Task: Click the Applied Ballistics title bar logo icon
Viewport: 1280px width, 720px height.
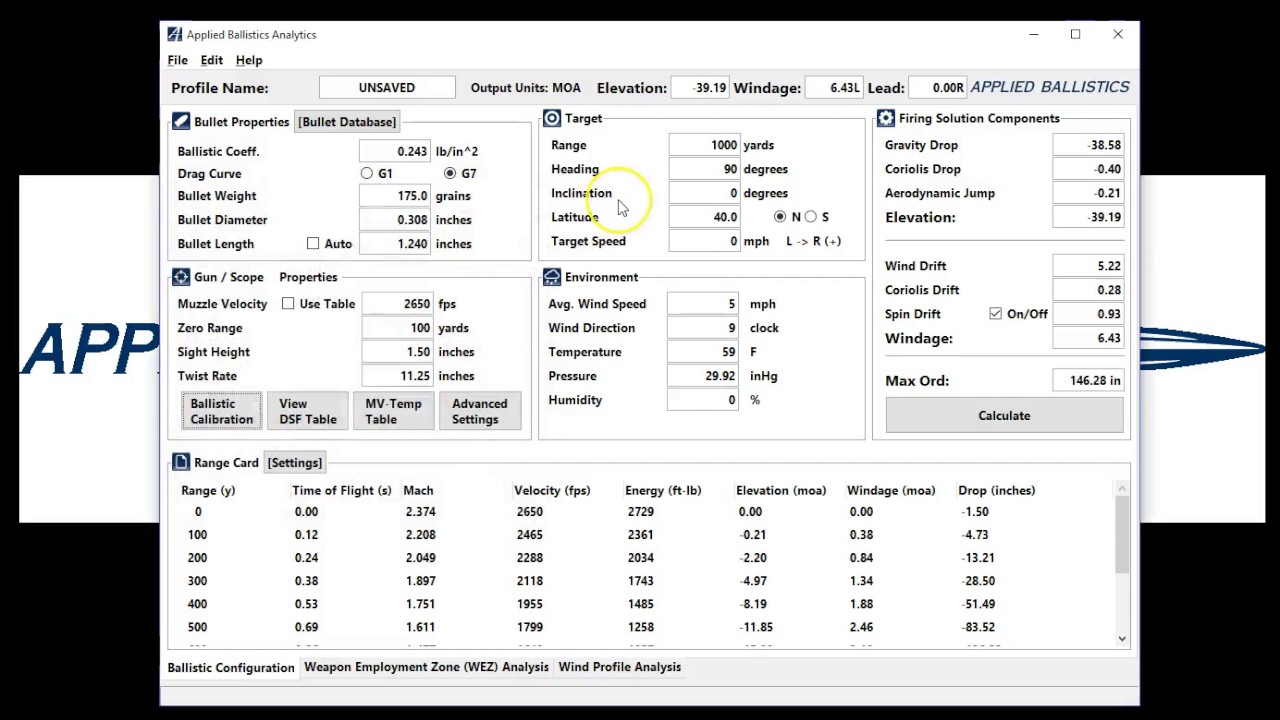Action: pyautogui.click(x=175, y=34)
